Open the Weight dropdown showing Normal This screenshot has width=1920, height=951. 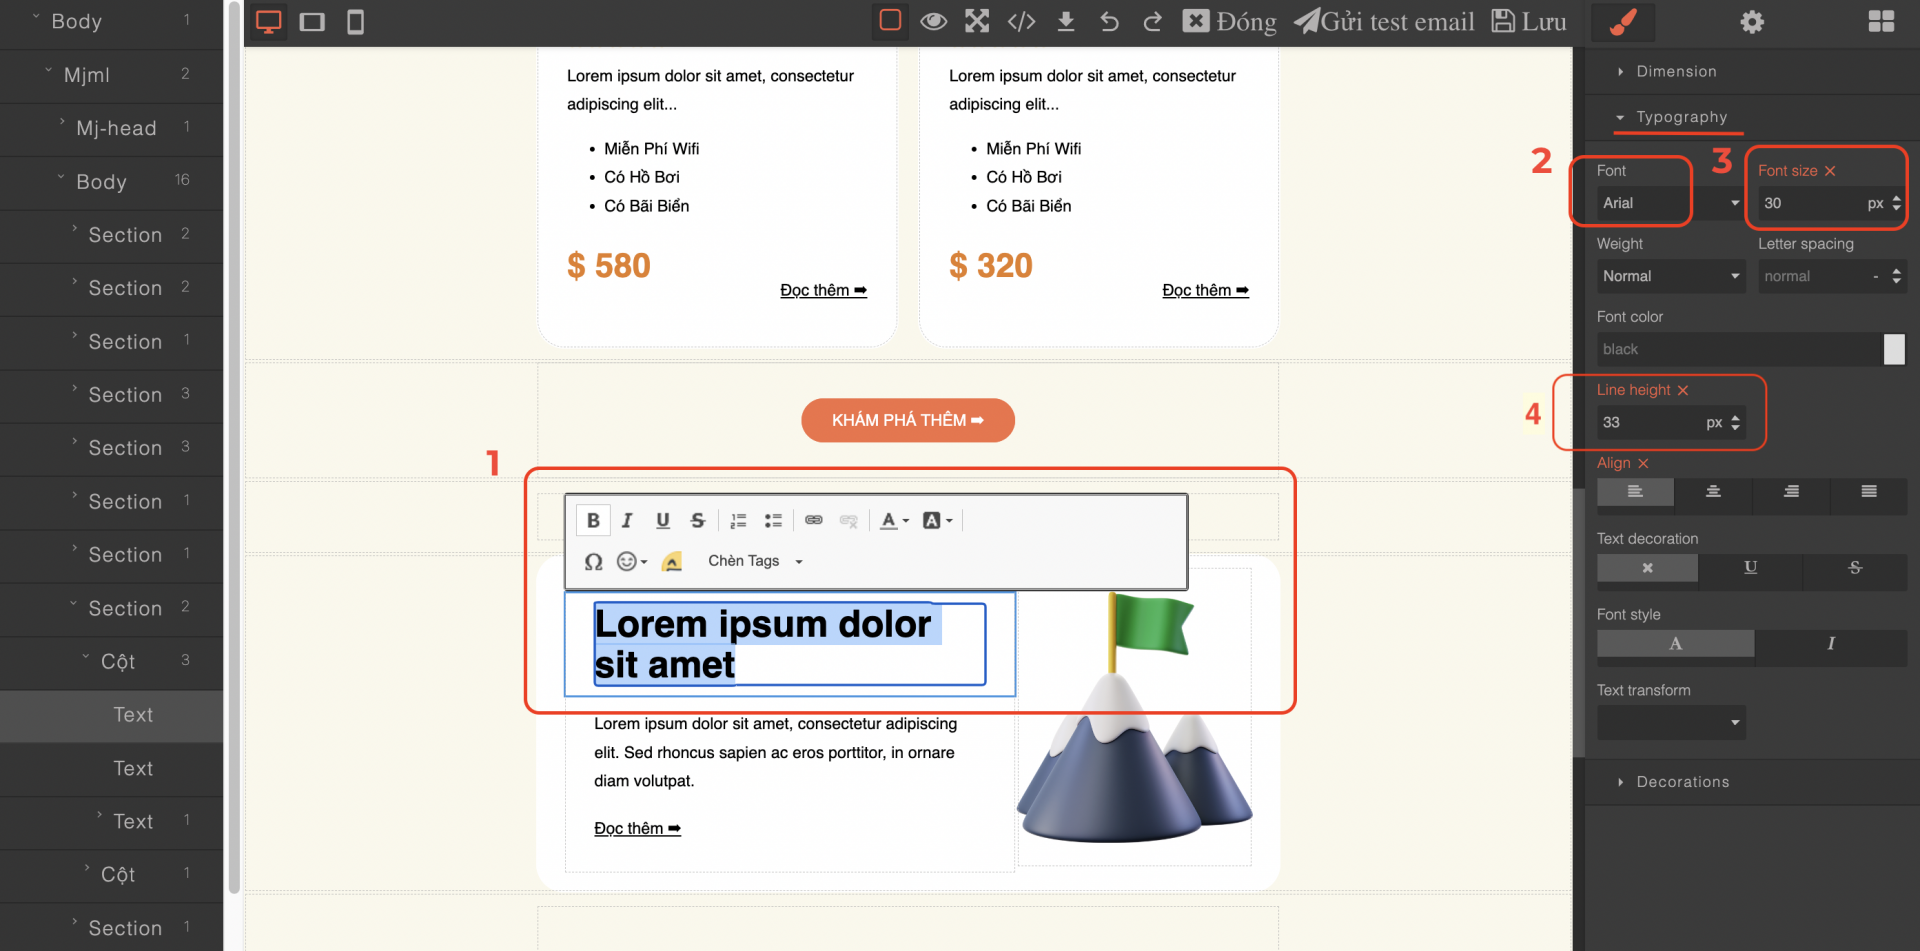[1670, 276]
